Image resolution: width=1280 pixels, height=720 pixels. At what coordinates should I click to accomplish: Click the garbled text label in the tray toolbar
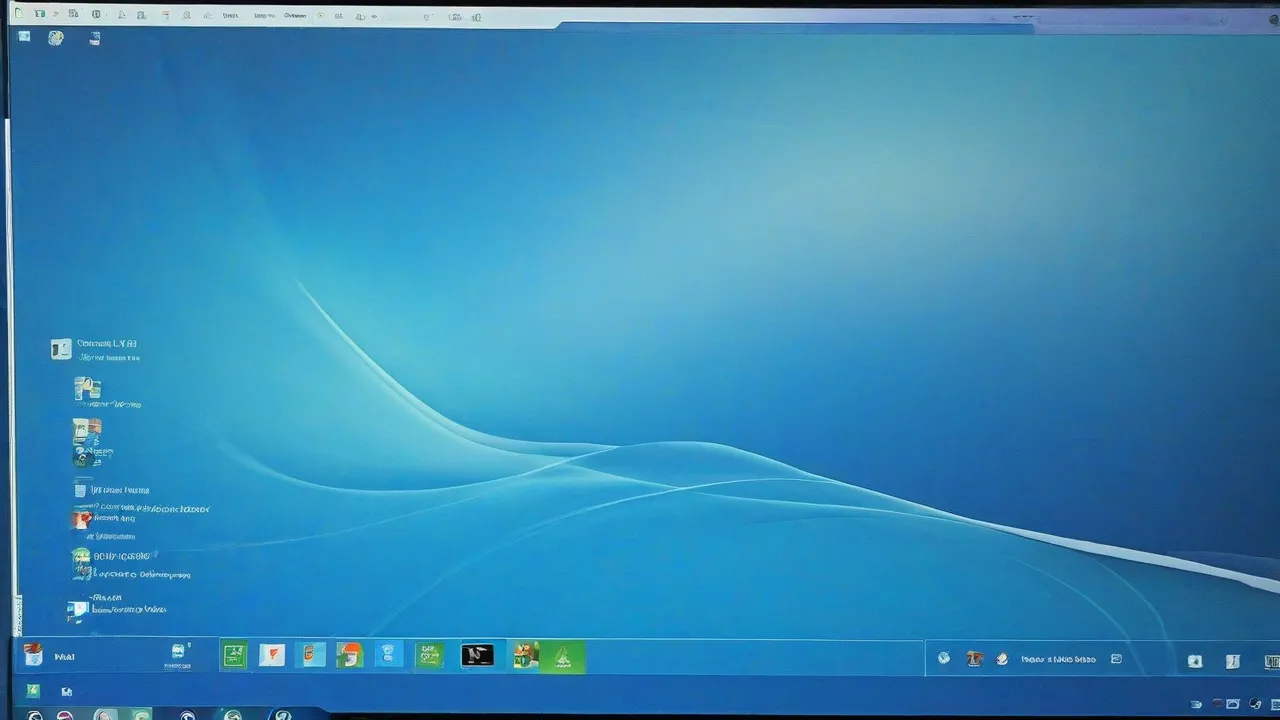(x=1058, y=659)
